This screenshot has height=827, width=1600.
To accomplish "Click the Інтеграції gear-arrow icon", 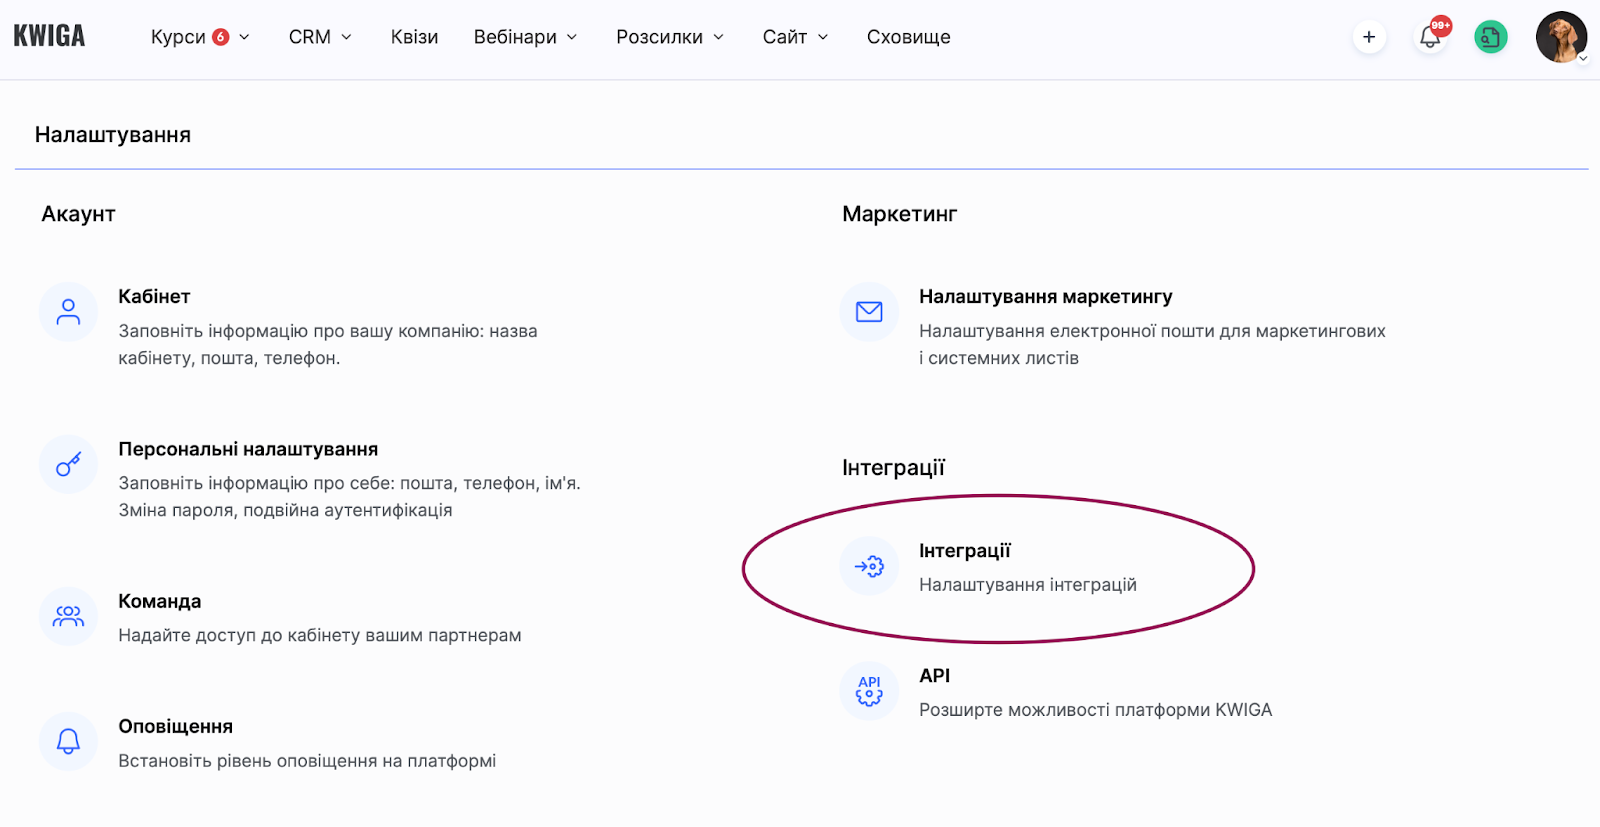I will coord(869,566).
